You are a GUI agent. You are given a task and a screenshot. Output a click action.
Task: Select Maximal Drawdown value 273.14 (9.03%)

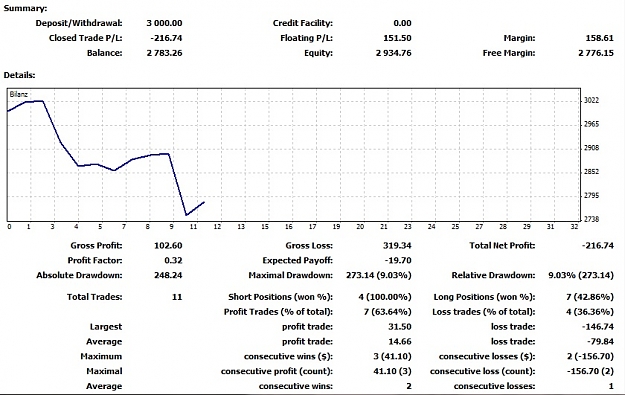[x=379, y=275]
